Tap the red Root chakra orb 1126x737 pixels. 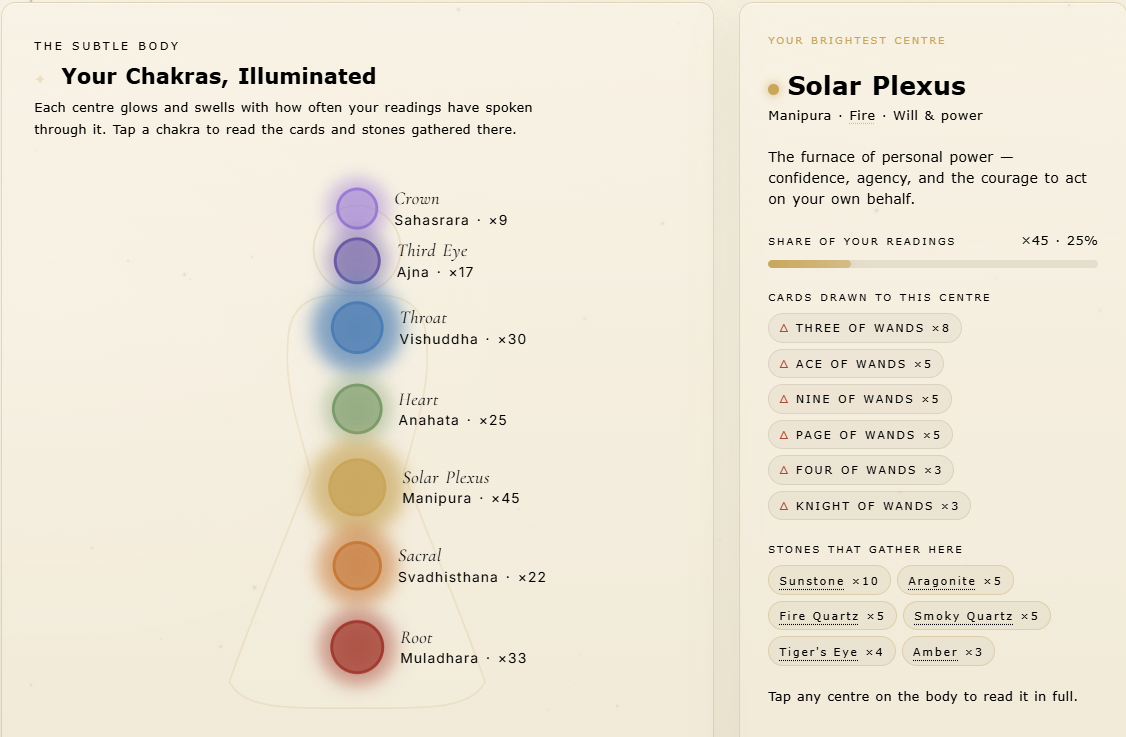[357, 647]
